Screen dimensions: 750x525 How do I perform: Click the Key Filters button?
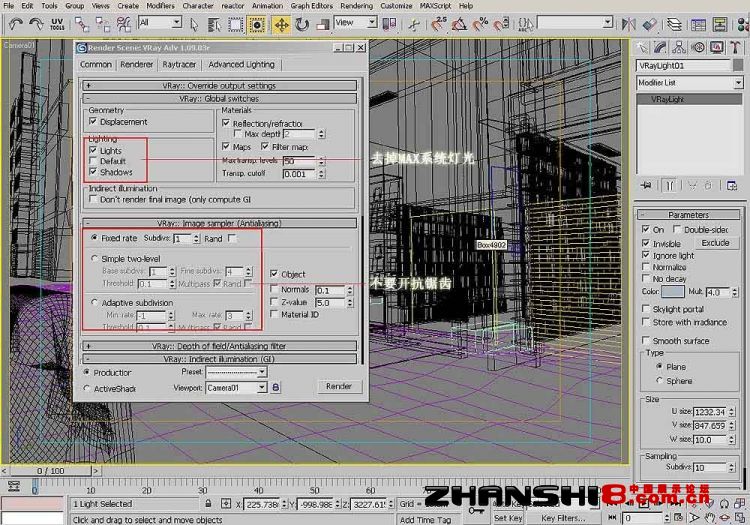click(x=563, y=518)
